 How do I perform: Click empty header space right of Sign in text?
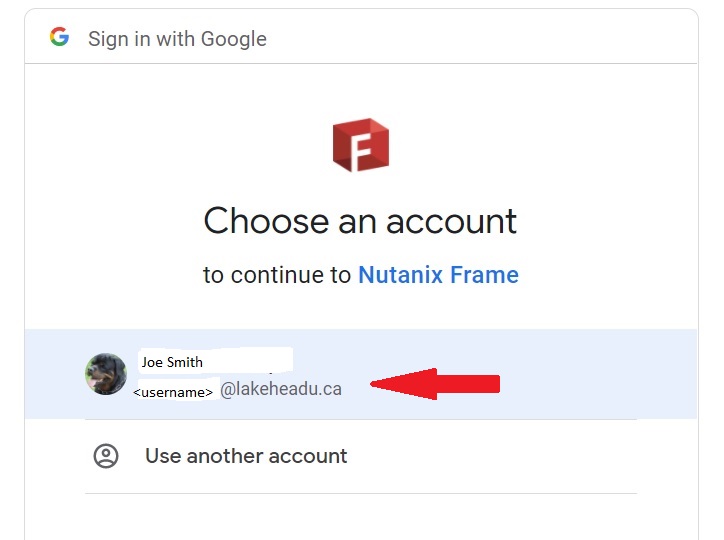click(480, 39)
